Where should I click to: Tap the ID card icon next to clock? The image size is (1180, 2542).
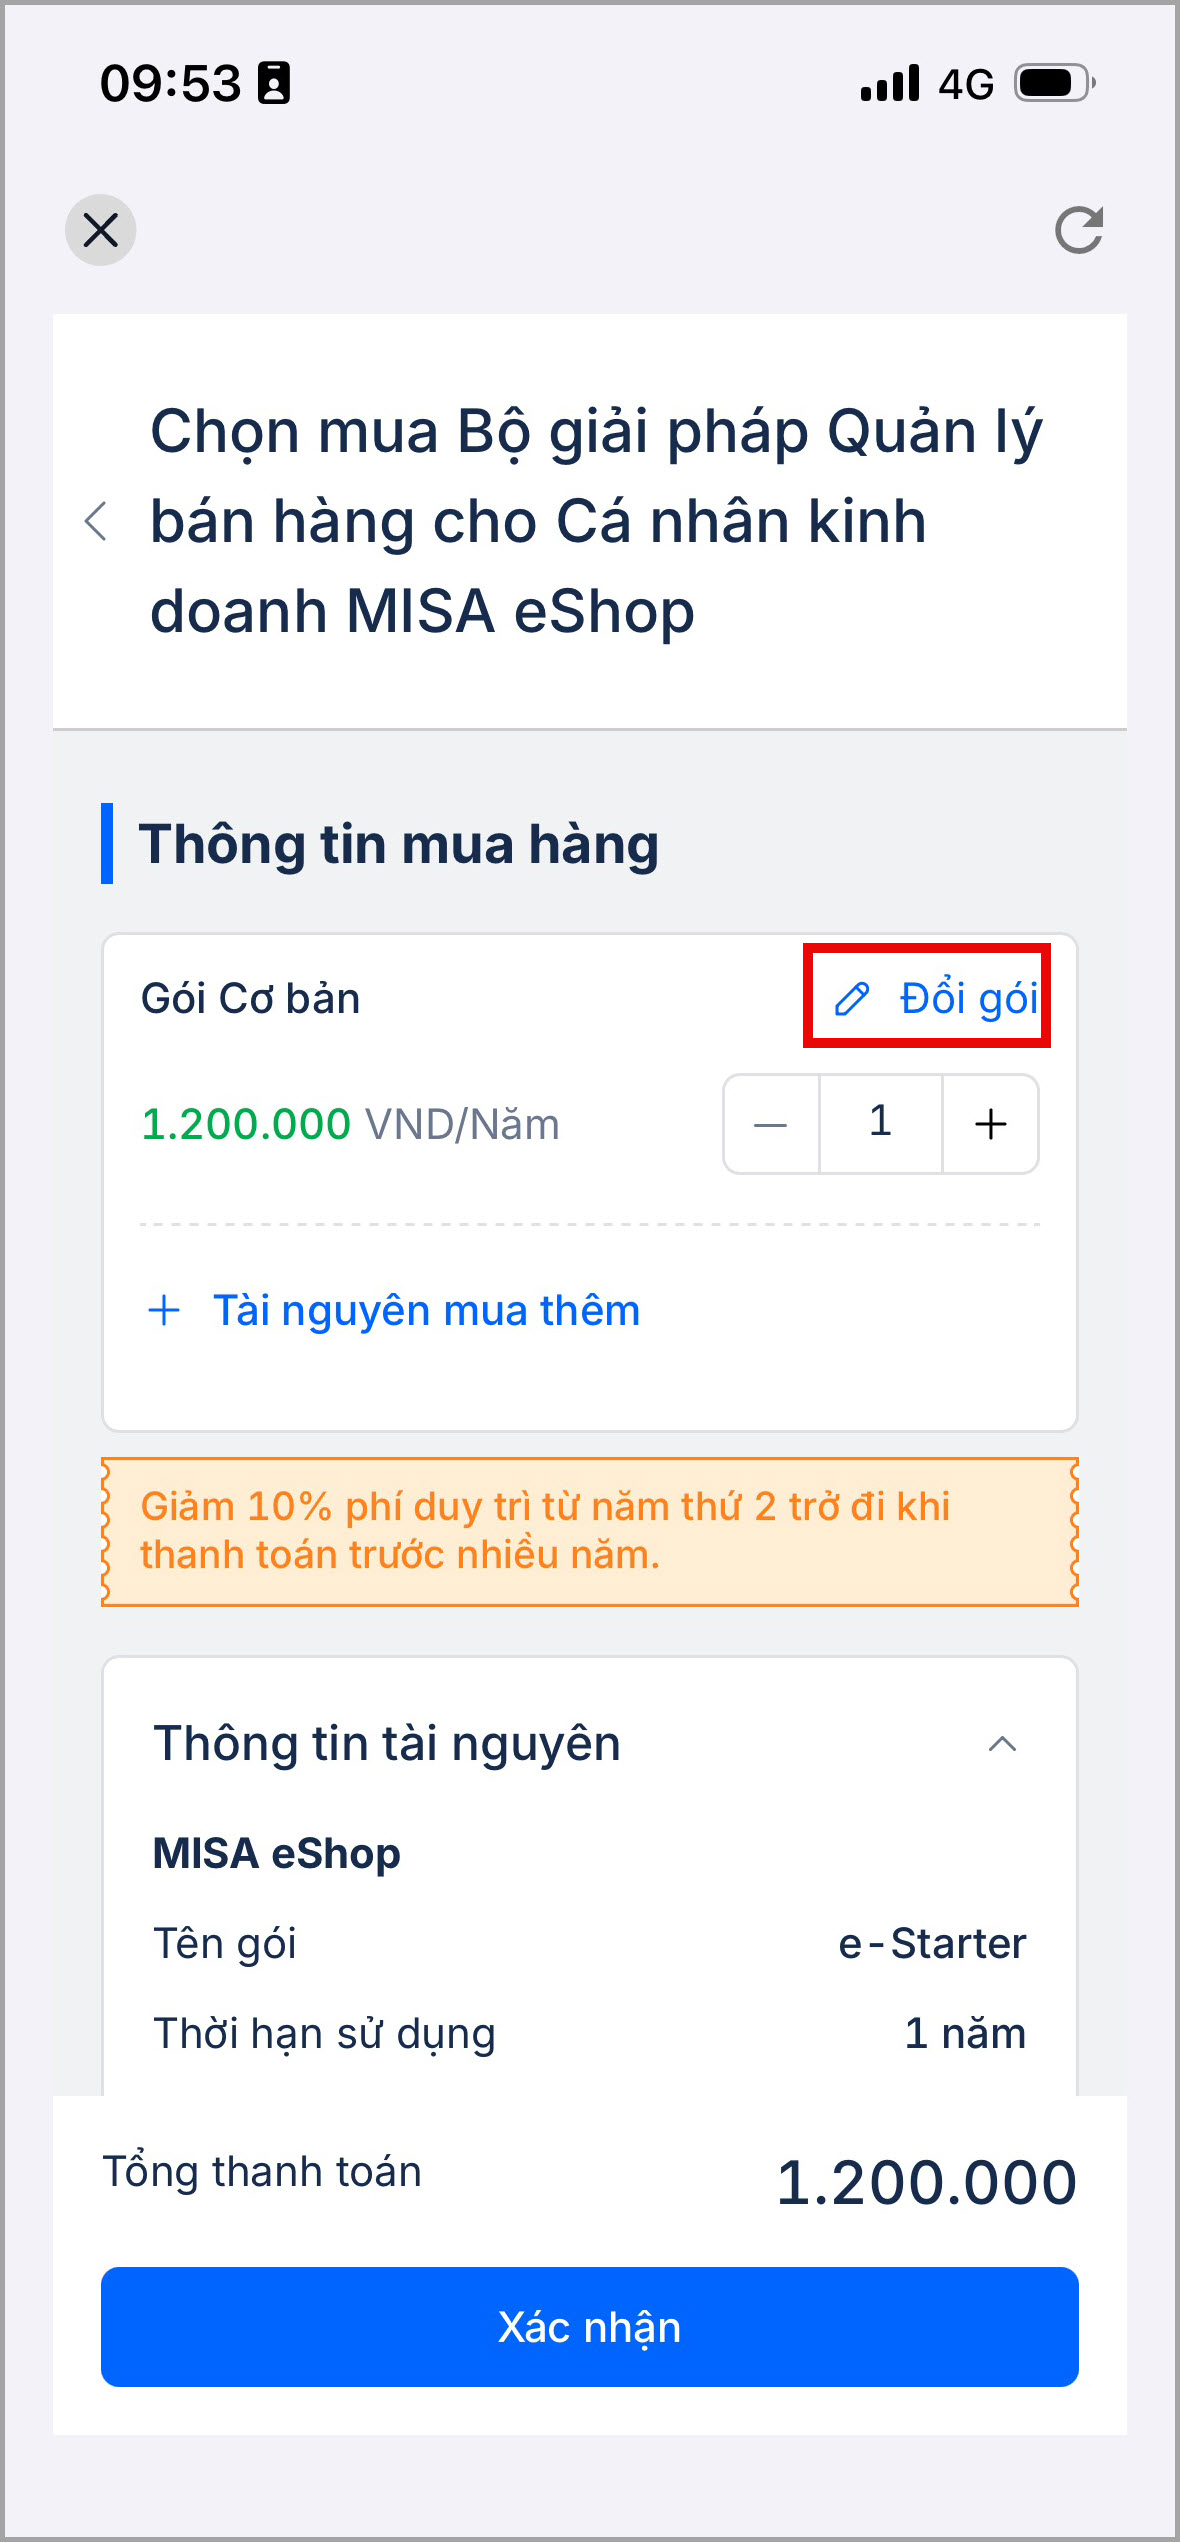274,83
